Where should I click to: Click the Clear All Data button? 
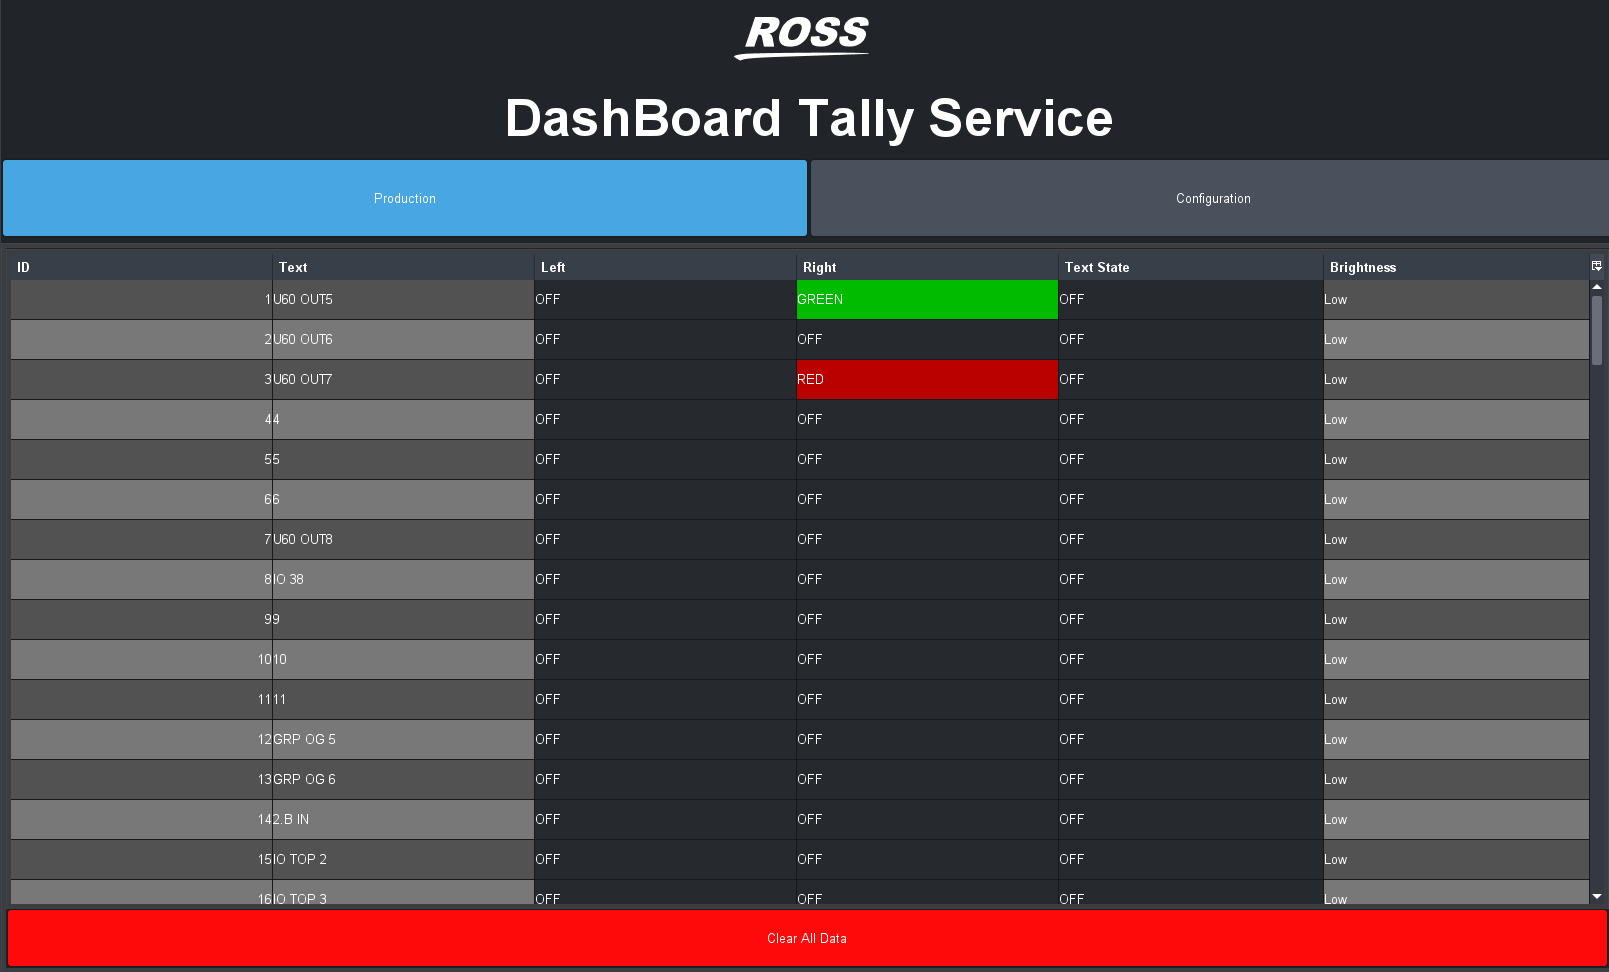point(807,938)
